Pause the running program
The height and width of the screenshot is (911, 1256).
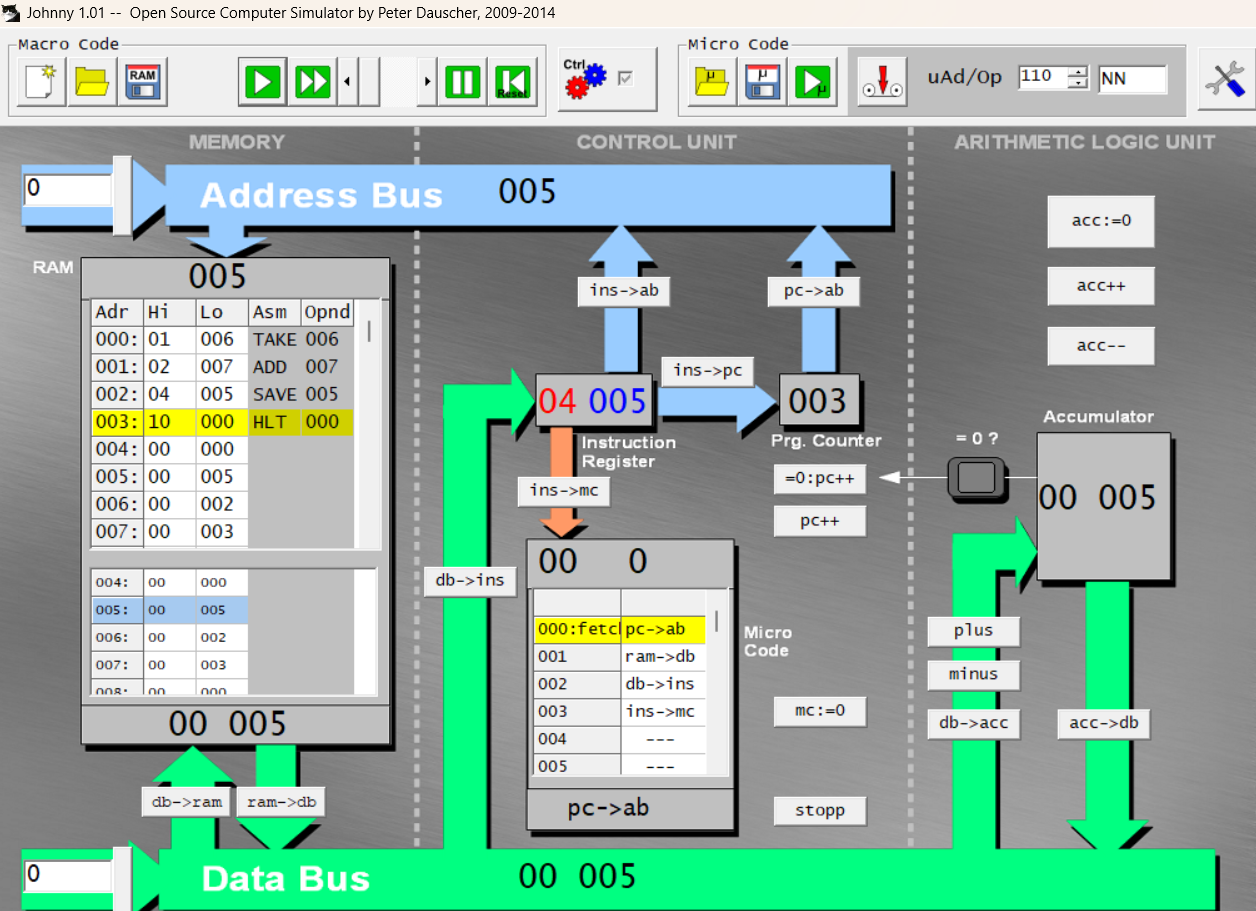pyautogui.click(x=463, y=81)
